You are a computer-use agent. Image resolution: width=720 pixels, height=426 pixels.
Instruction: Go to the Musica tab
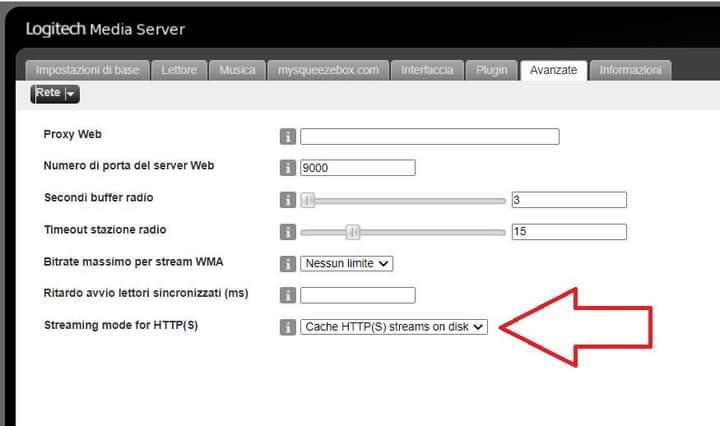tap(237, 70)
